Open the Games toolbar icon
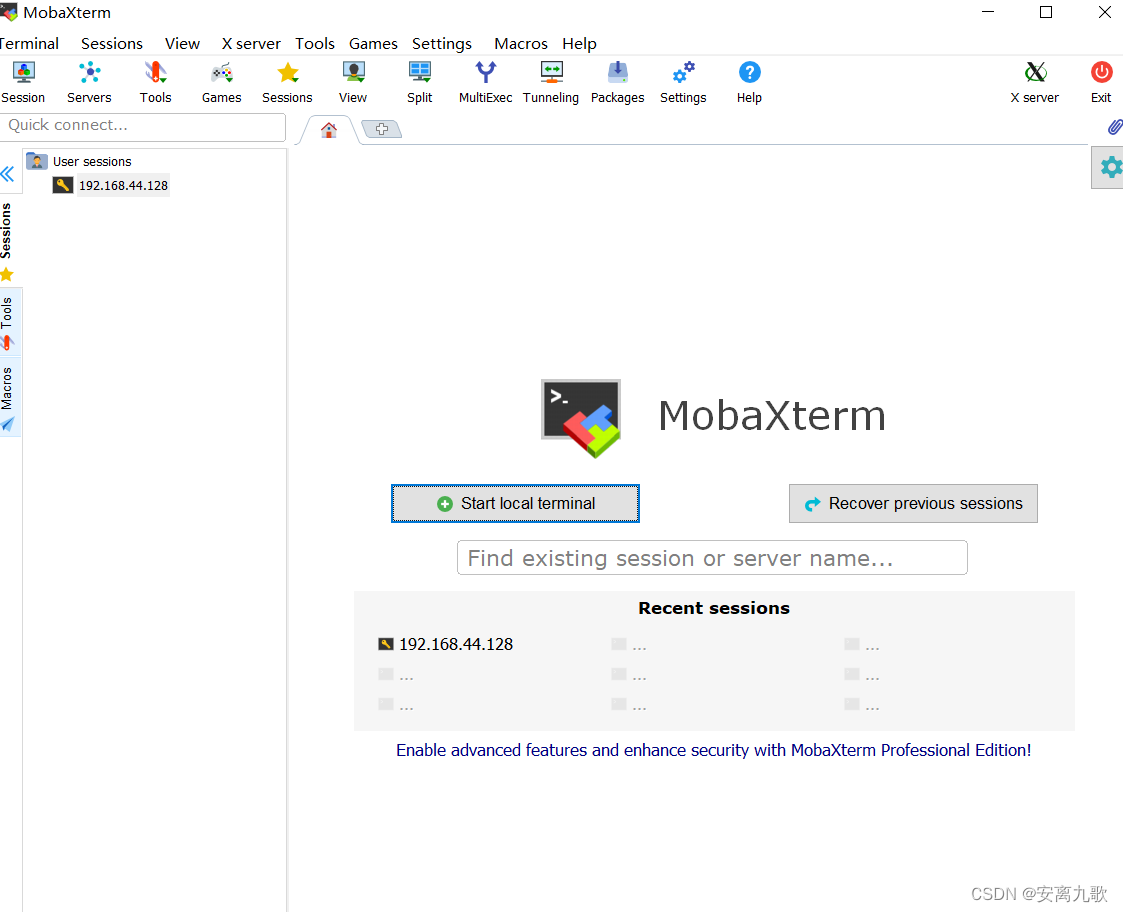1123x912 pixels. pyautogui.click(x=221, y=82)
